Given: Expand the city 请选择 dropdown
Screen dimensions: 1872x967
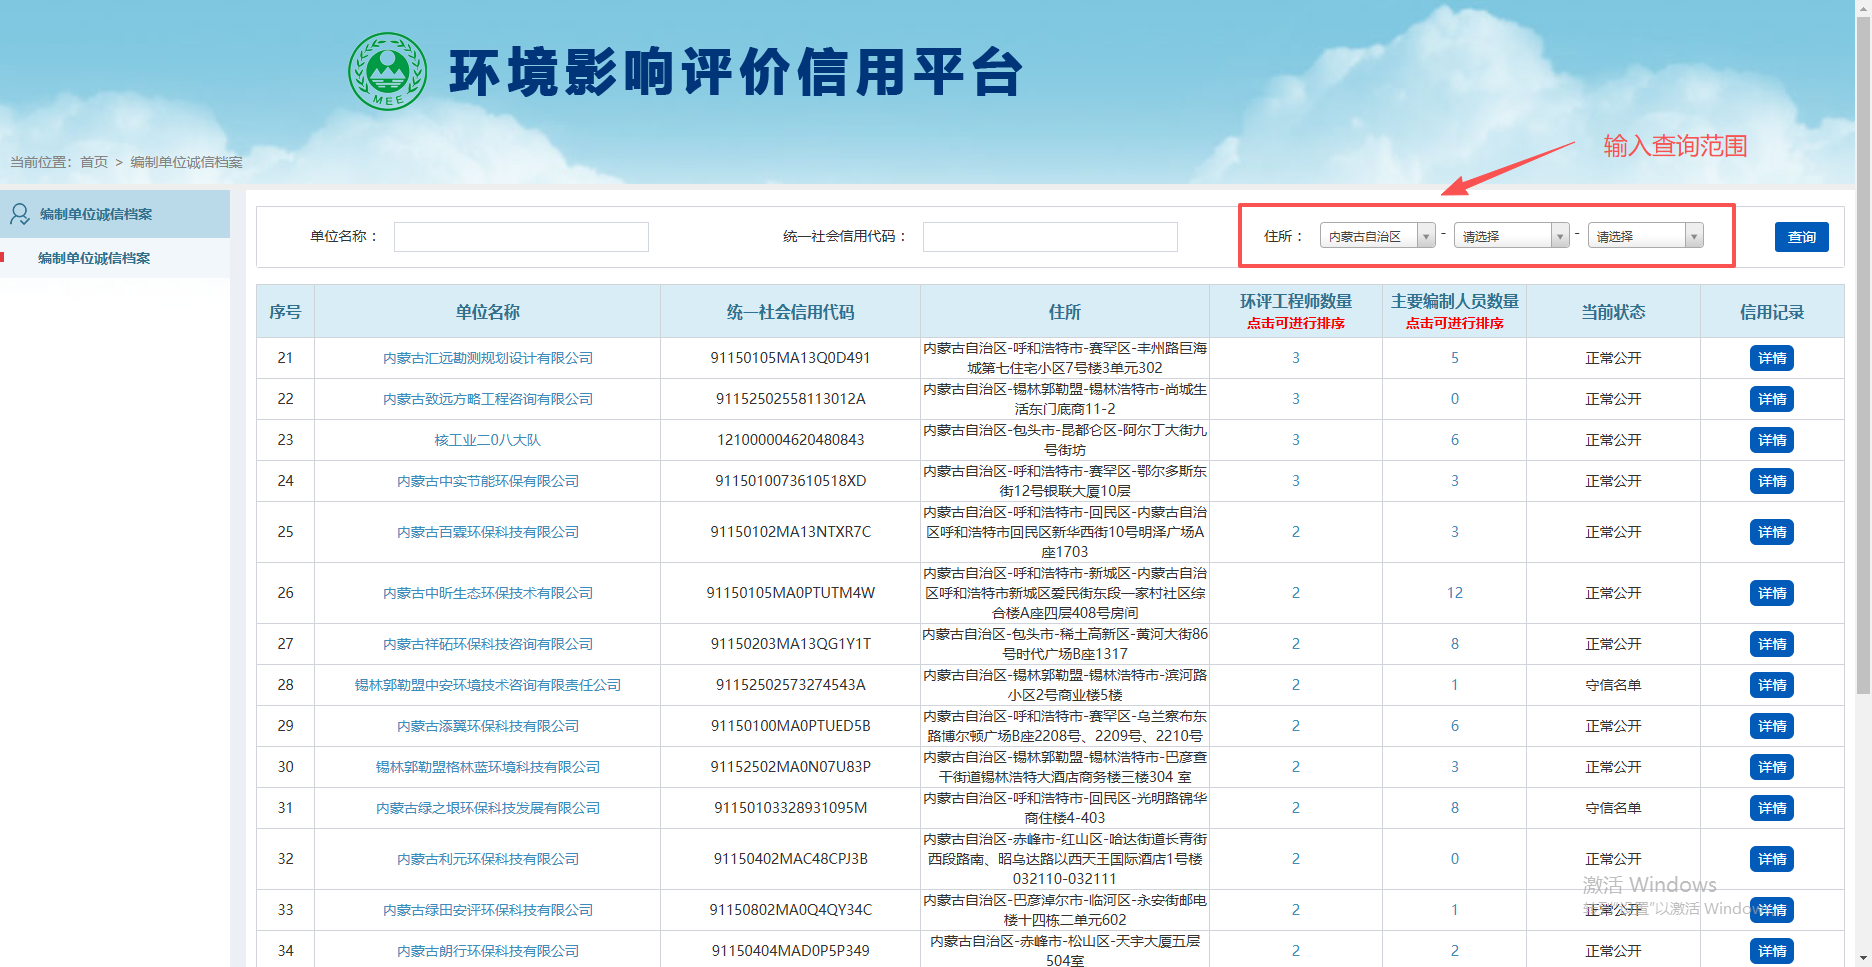Looking at the screenshot, I should [x=1511, y=236].
